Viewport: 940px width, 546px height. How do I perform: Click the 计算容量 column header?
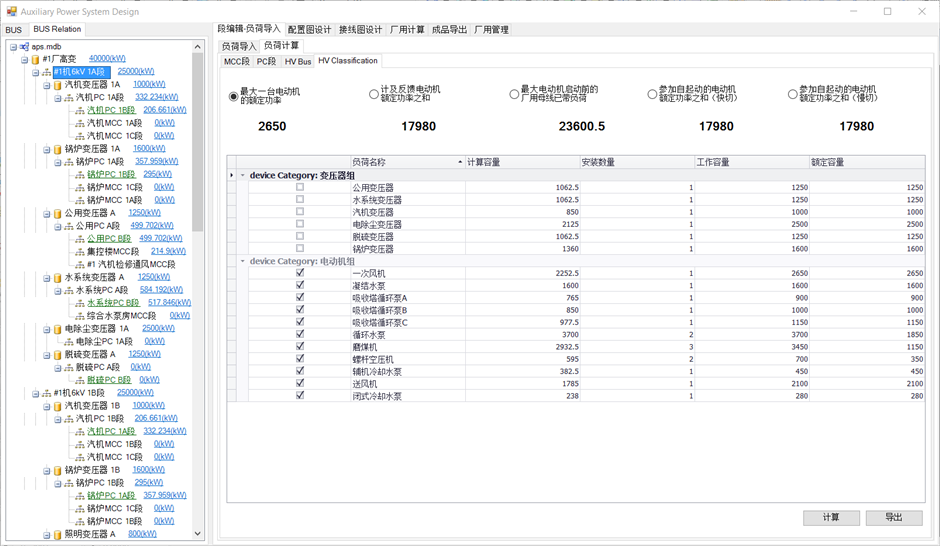[x=523, y=162]
